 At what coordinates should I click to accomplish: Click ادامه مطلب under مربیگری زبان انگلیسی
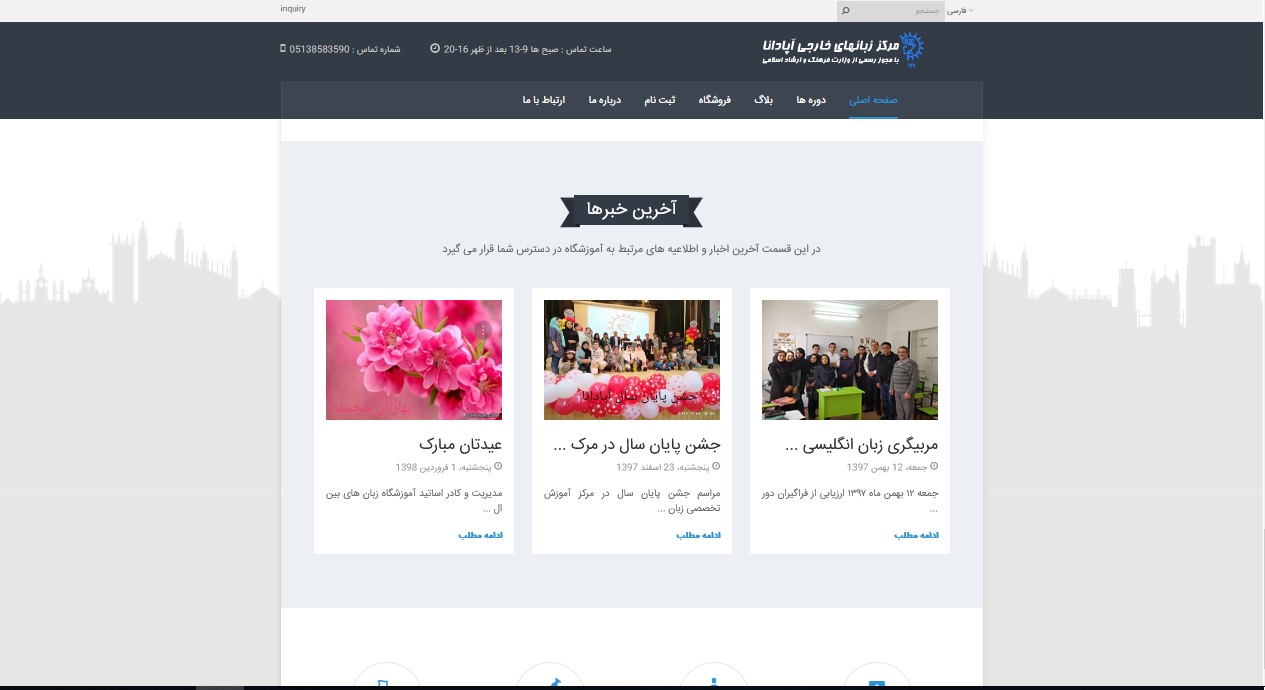[x=916, y=536]
